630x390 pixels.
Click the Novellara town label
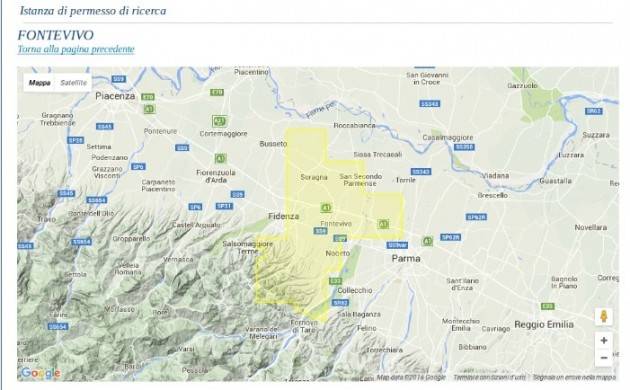(x=591, y=227)
